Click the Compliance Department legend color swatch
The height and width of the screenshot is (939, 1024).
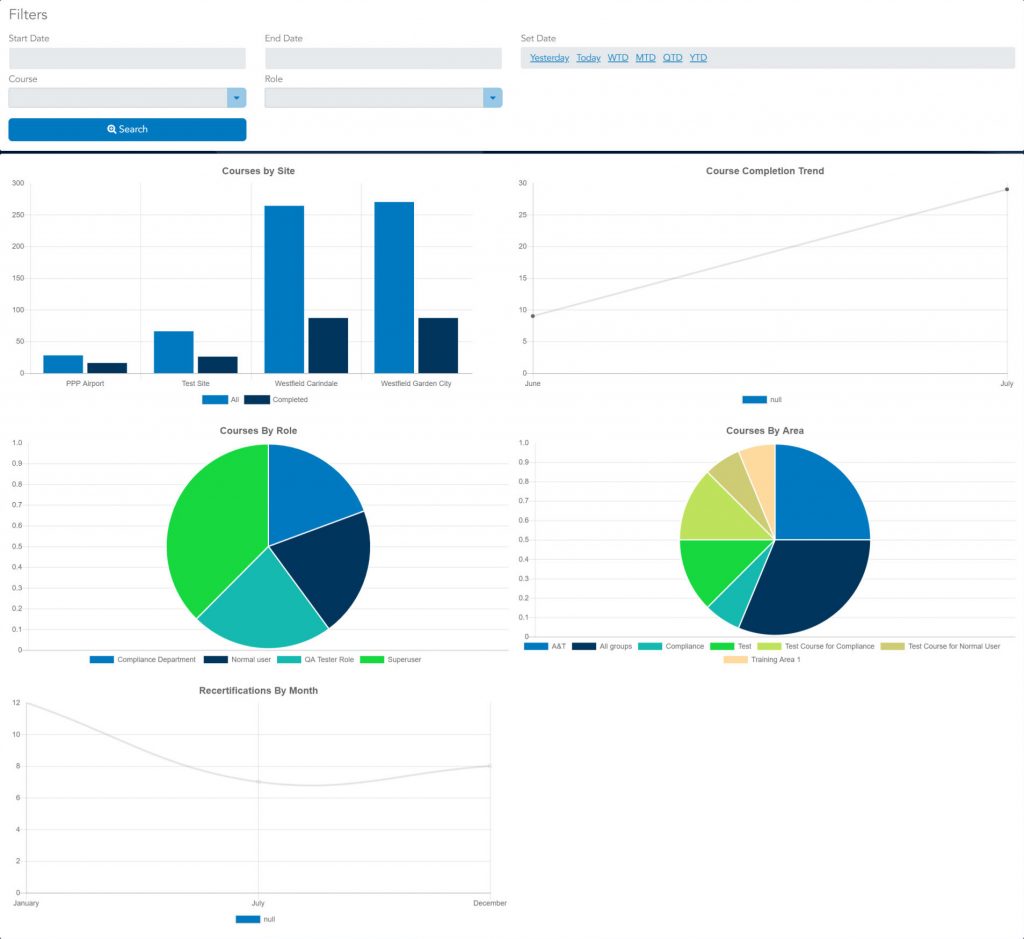point(102,660)
